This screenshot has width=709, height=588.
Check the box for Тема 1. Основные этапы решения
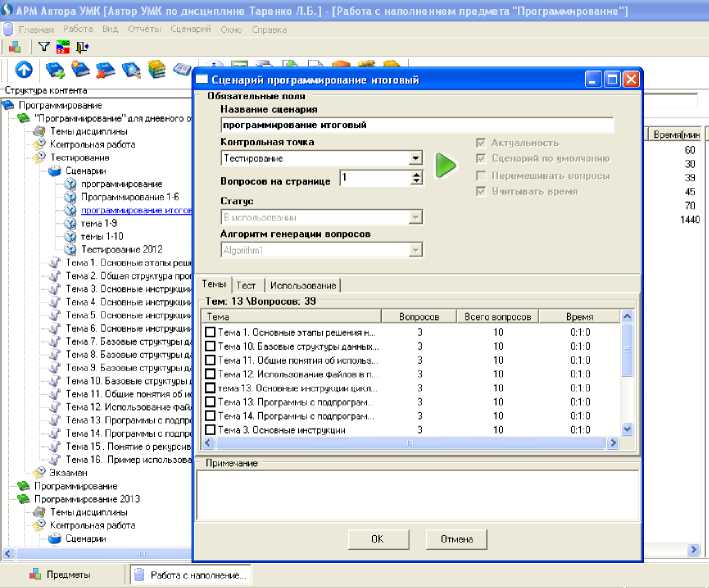(x=210, y=332)
